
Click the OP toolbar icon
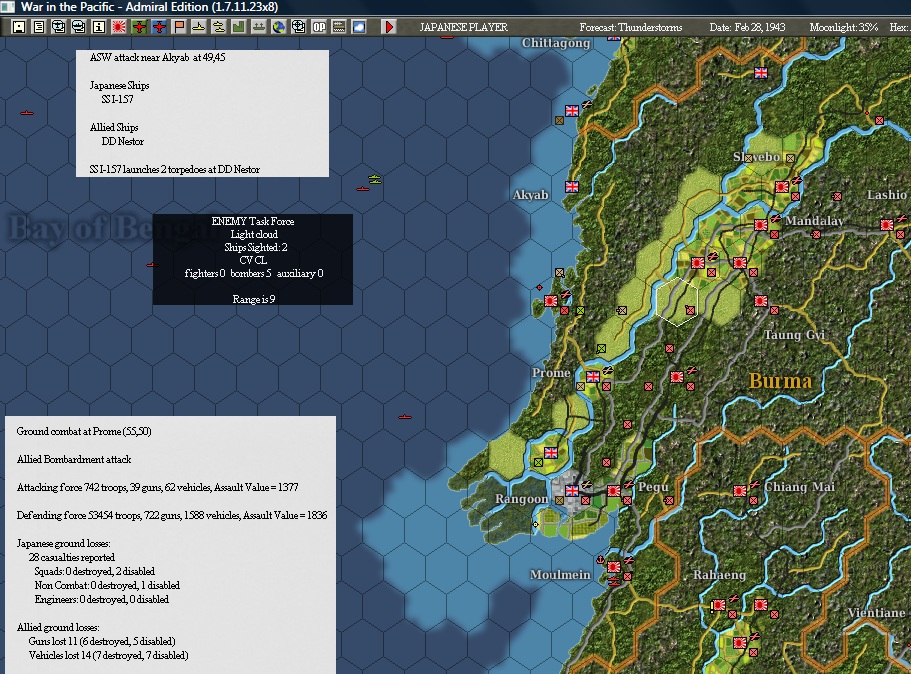pyautogui.click(x=319, y=27)
